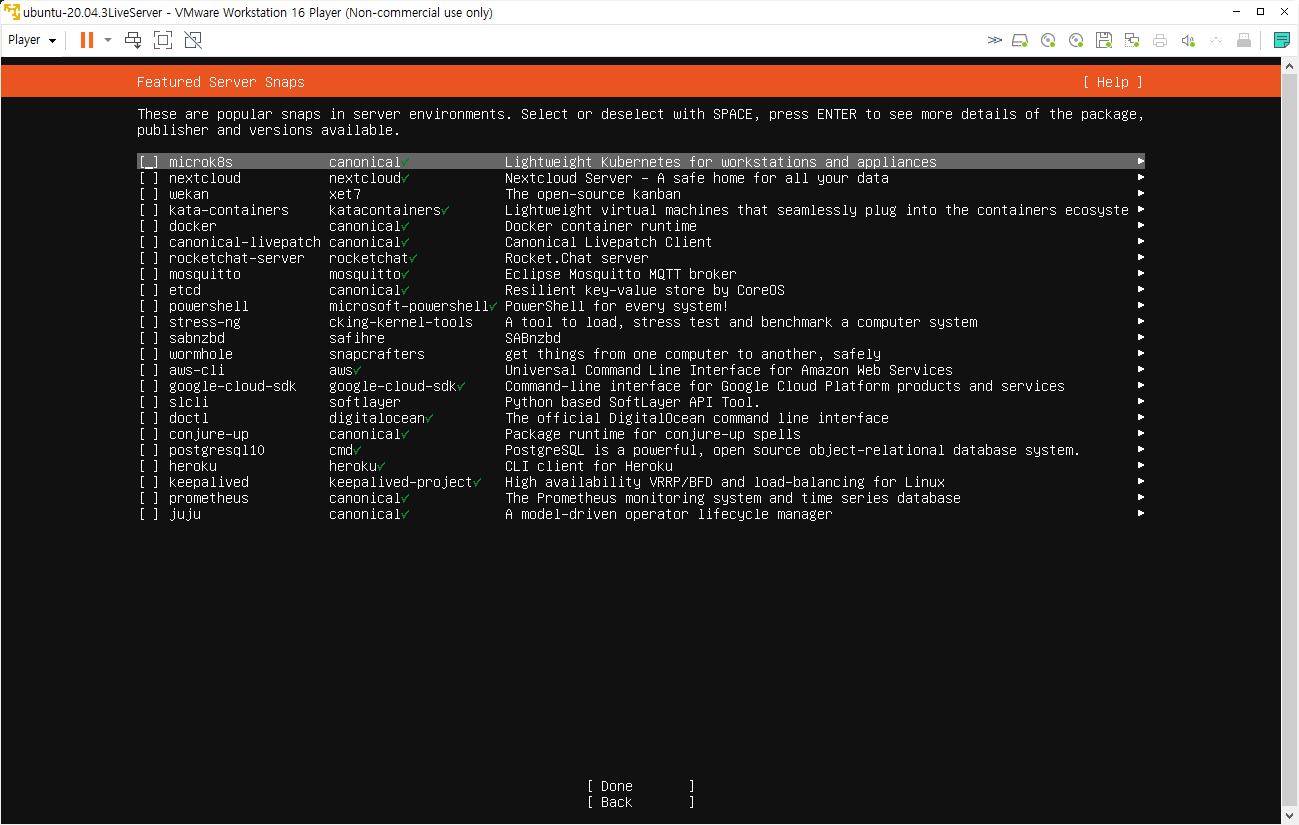Expand the device icons with the double chevron
This screenshot has height=825, width=1299.
pyautogui.click(x=994, y=40)
